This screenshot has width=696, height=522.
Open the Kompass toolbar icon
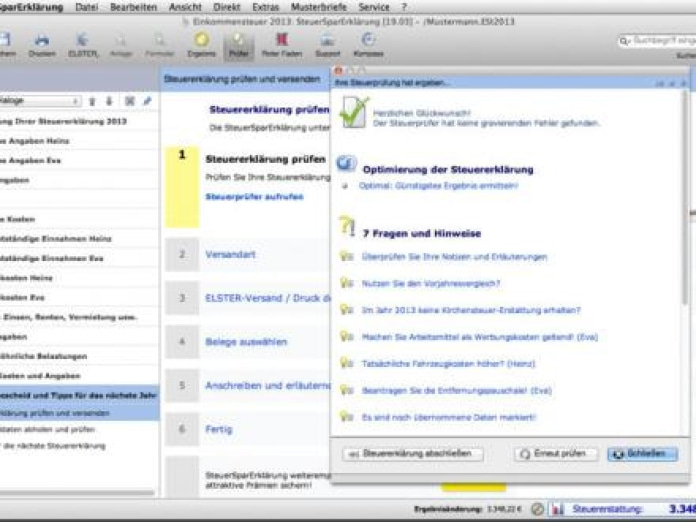(368, 40)
